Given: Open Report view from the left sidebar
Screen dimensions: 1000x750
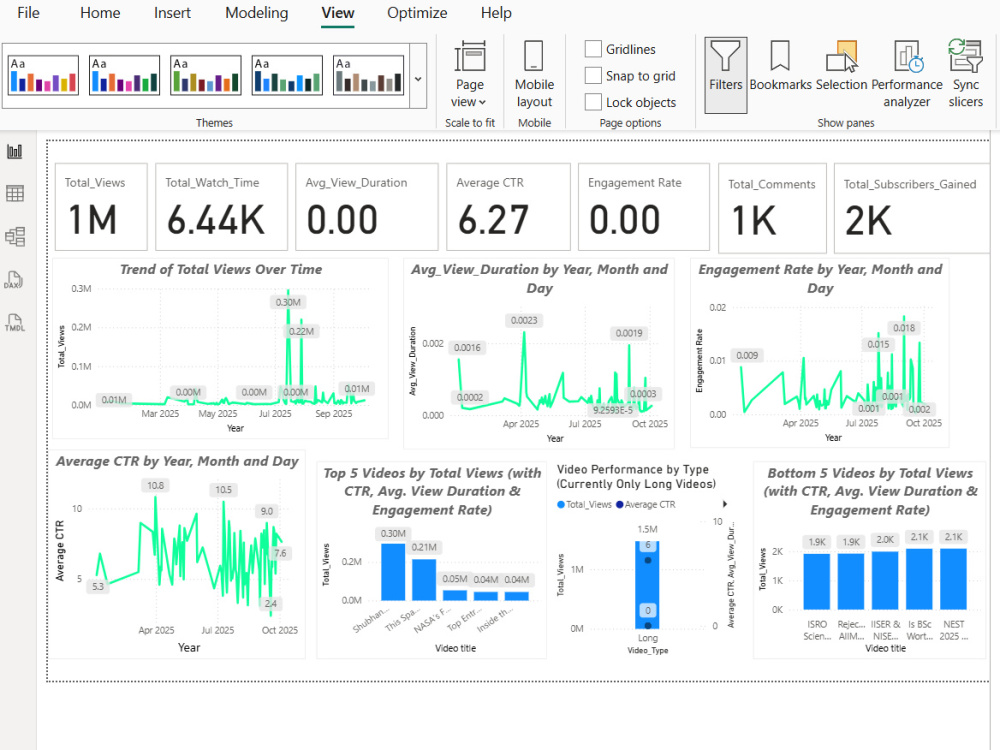Looking at the screenshot, I should 15,152.
